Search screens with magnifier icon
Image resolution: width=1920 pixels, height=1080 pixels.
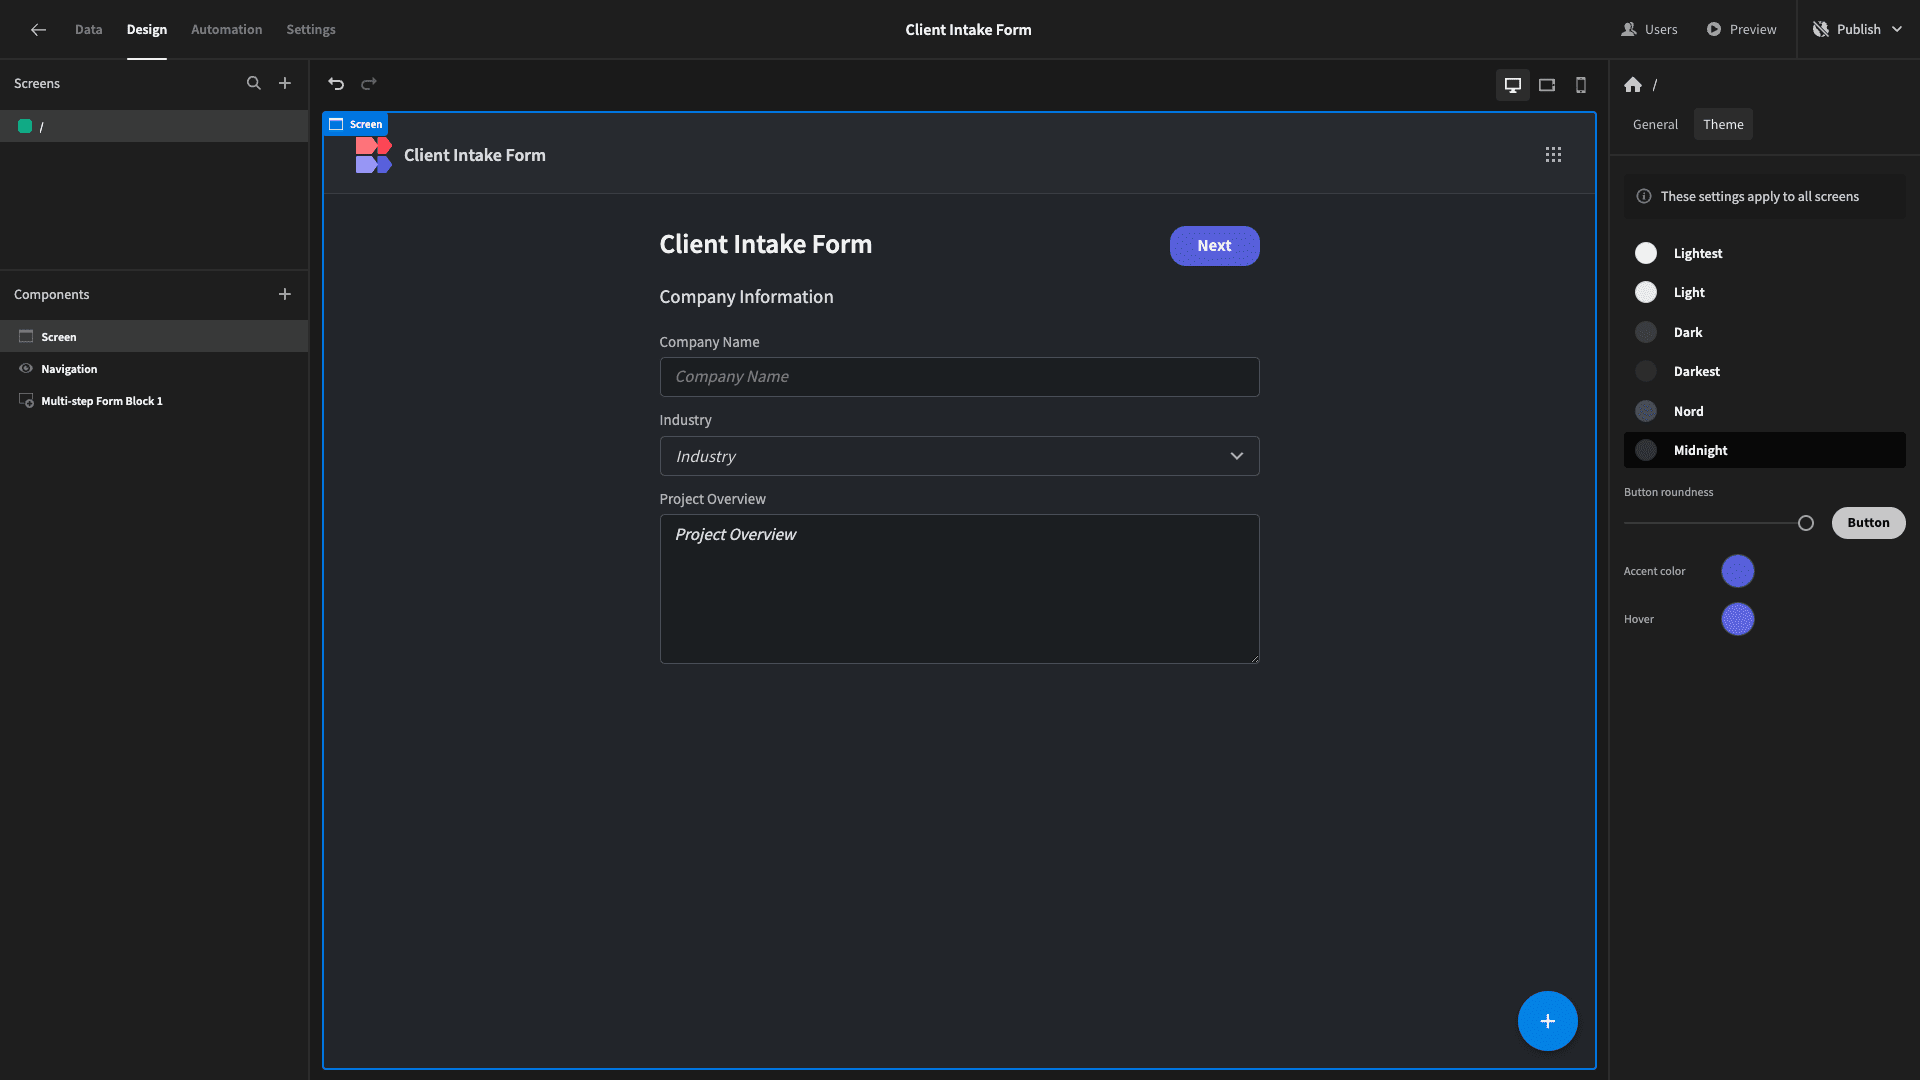254,83
